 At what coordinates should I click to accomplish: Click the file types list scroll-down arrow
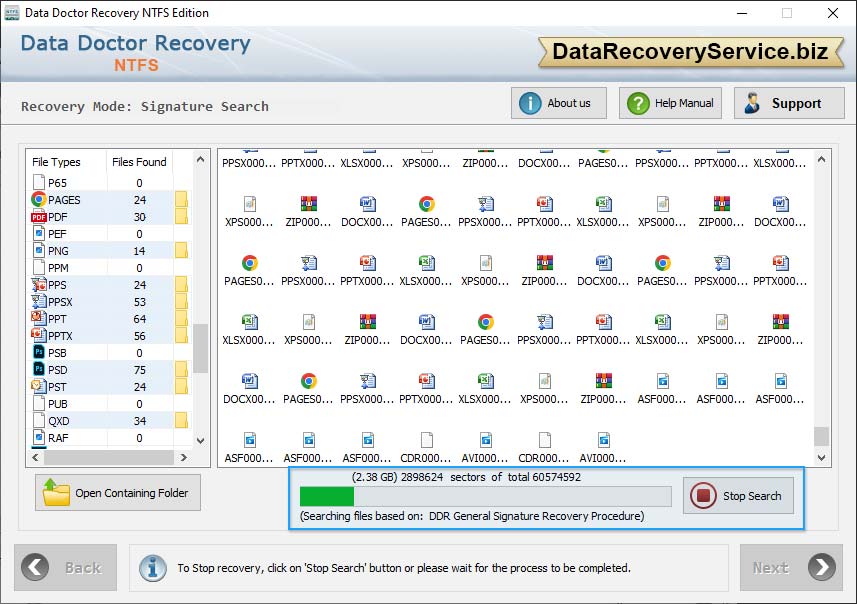tap(201, 441)
